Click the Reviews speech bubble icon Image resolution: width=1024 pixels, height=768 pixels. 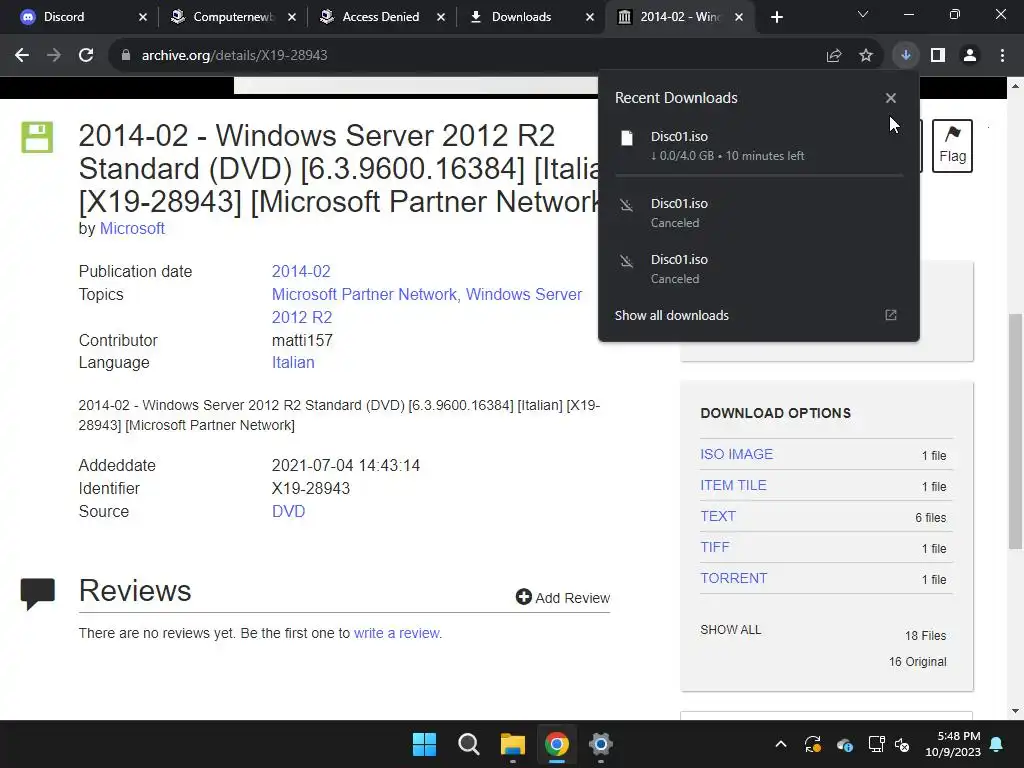pos(37,594)
